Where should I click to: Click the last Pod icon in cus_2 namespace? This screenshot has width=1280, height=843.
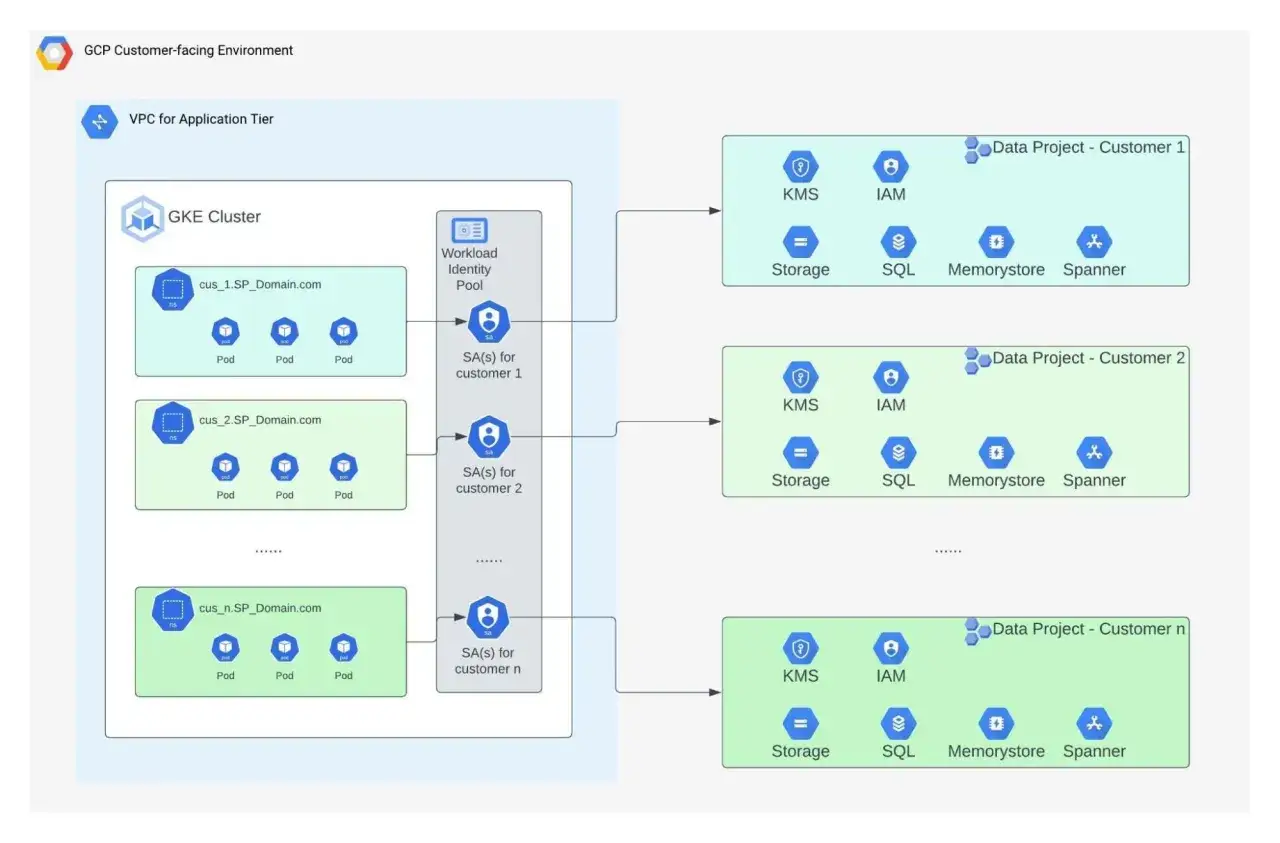tap(344, 466)
